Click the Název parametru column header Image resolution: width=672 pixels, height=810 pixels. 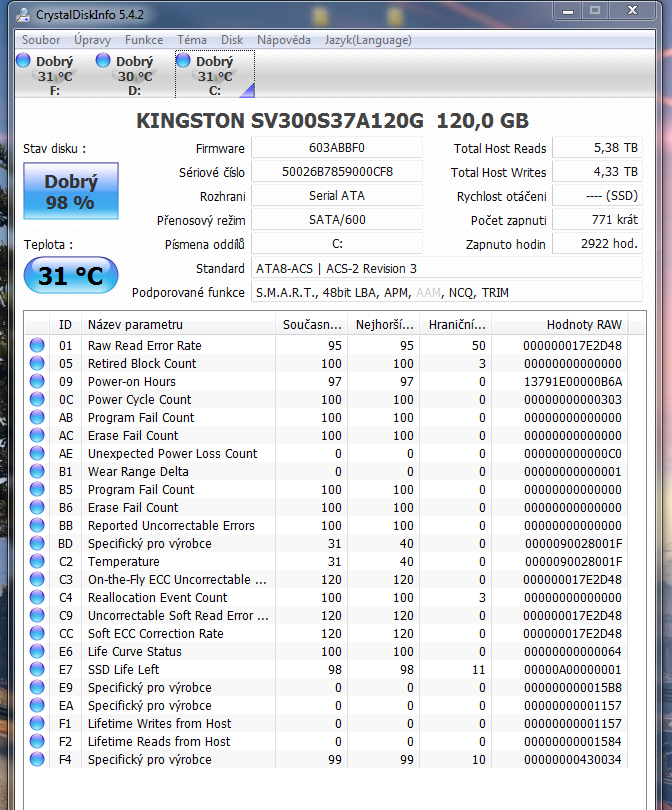pos(178,324)
